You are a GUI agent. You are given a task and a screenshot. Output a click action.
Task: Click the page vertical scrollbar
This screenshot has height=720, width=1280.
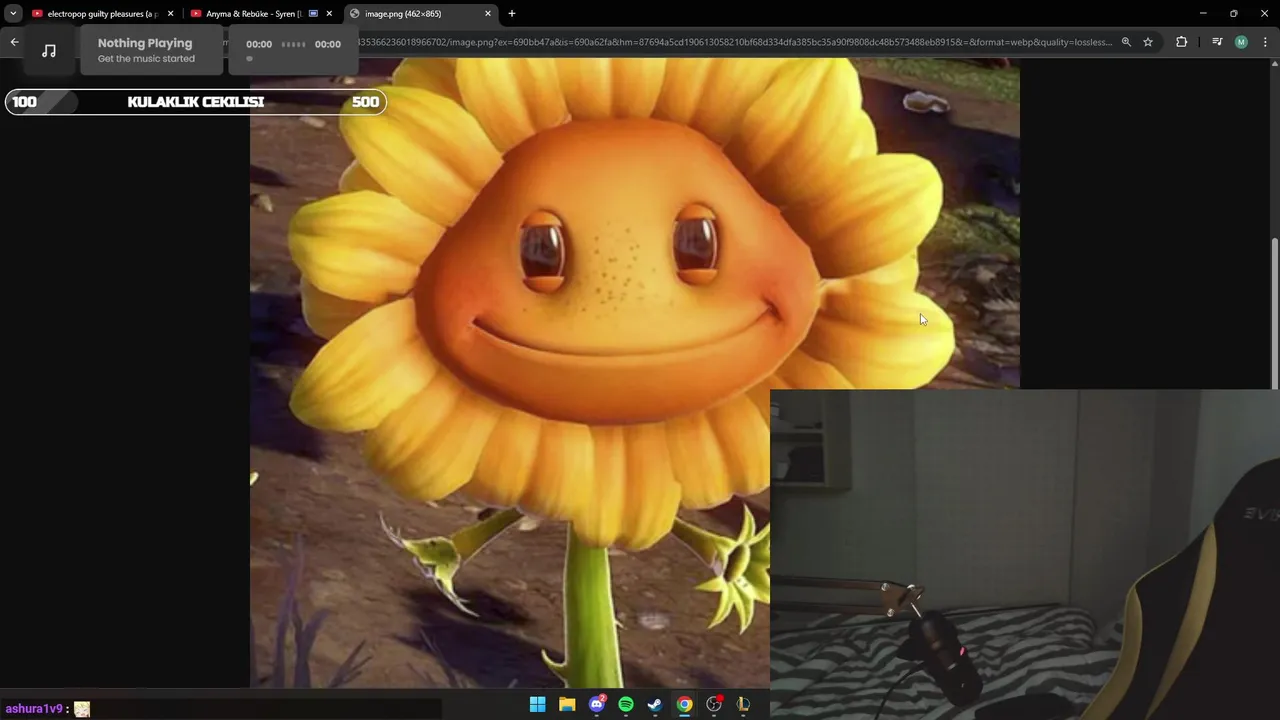(x=1274, y=312)
